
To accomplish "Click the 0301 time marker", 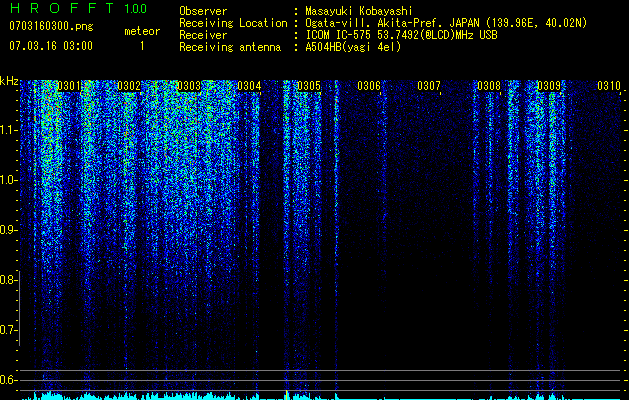I will coord(69,86).
